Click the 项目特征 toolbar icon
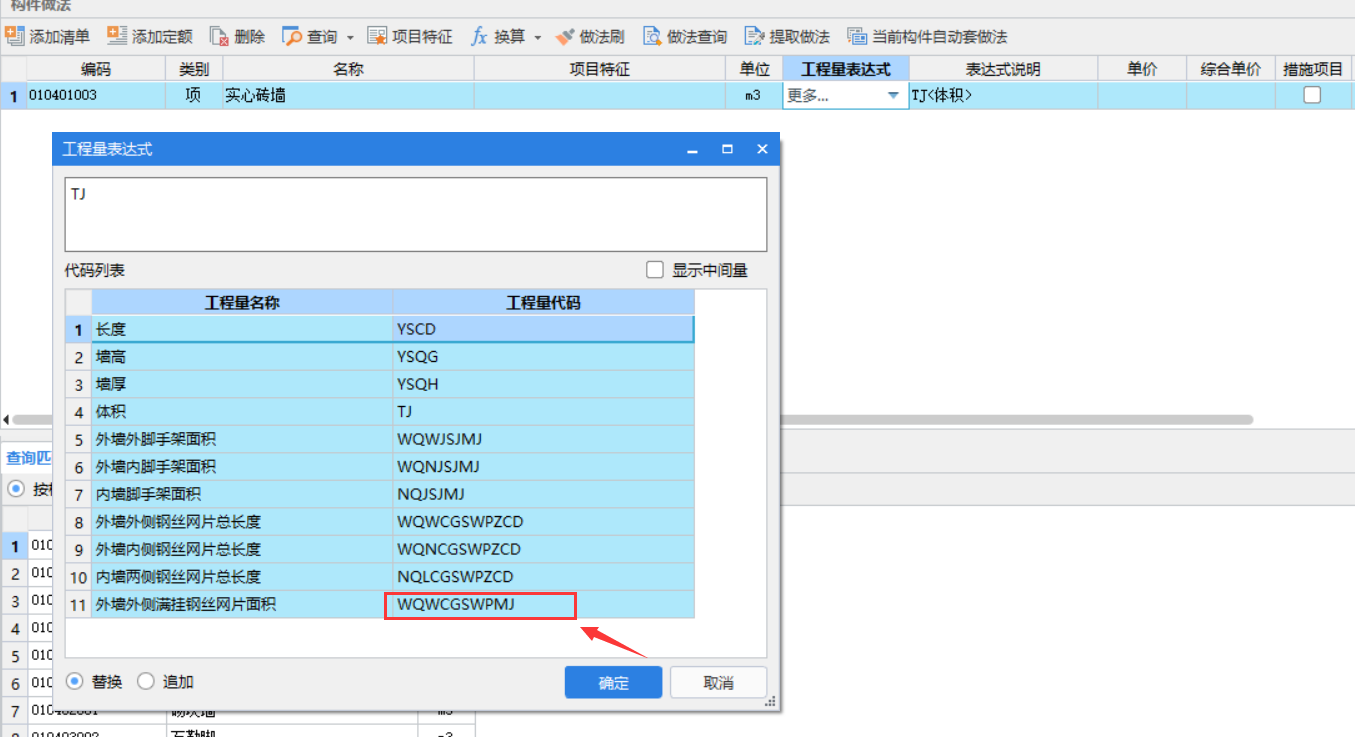This screenshot has width=1355, height=737. [378, 37]
